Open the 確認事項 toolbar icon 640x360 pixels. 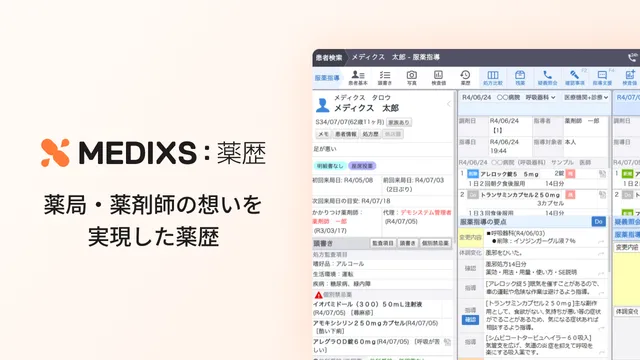pyautogui.click(x=575, y=78)
